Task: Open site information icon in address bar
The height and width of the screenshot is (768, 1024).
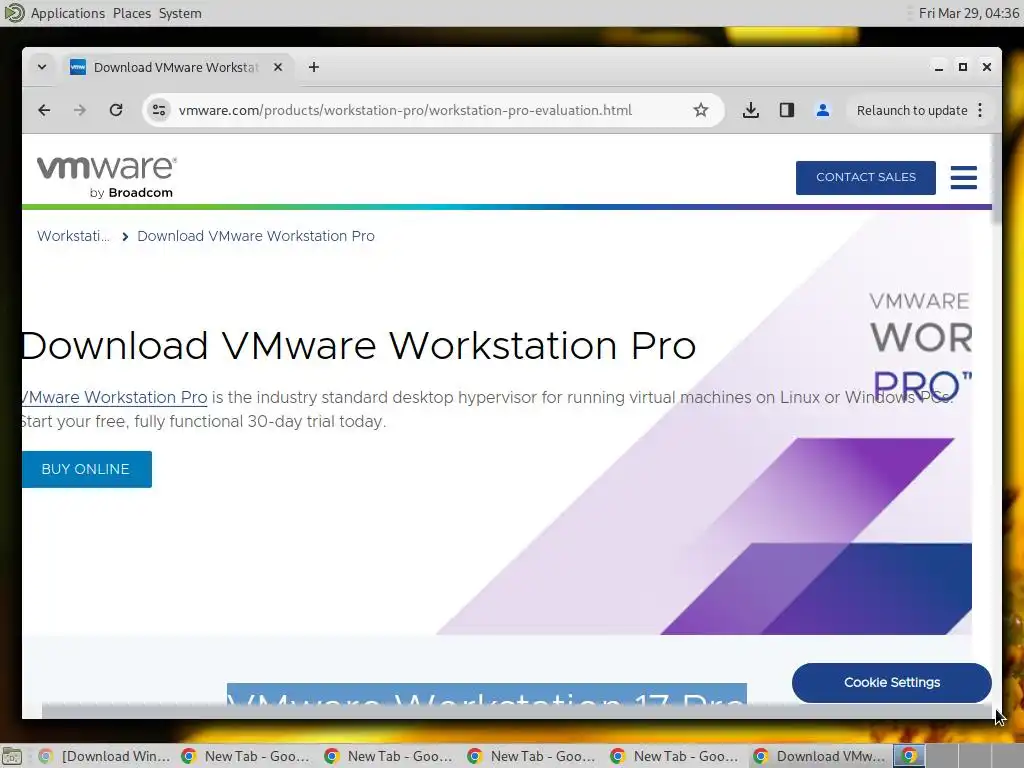Action: pyautogui.click(x=159, y=110)
